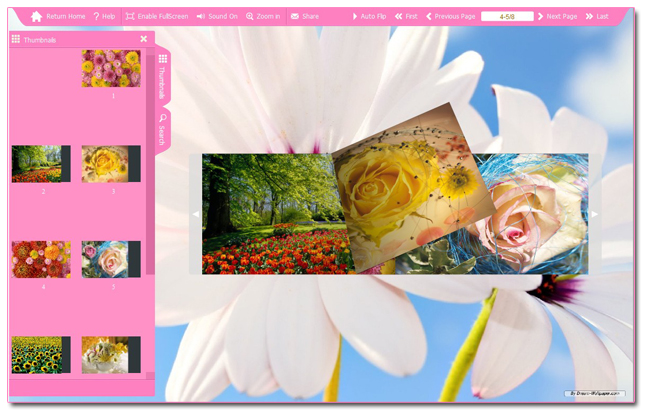Click the Last double-chevron icon
This screenshot has height=420, width=650.
click(589, 17)
